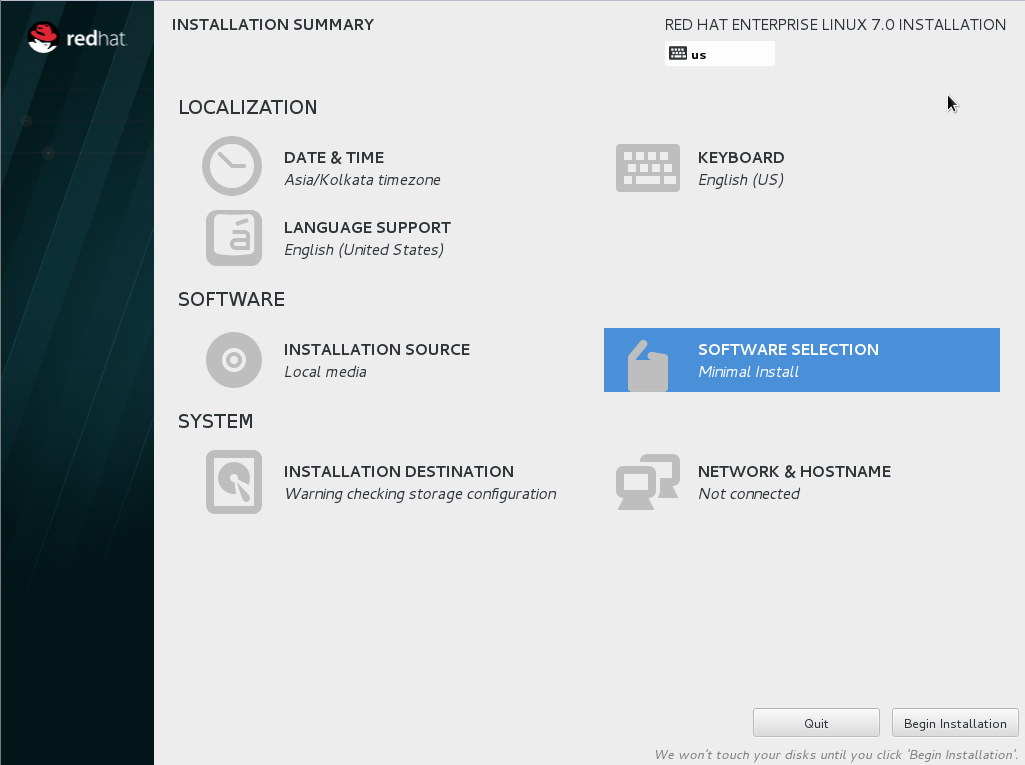The image size is (1025, 765).
Task: Open INSTALLATION DESTINATION label
Action: tap(399, 471)
